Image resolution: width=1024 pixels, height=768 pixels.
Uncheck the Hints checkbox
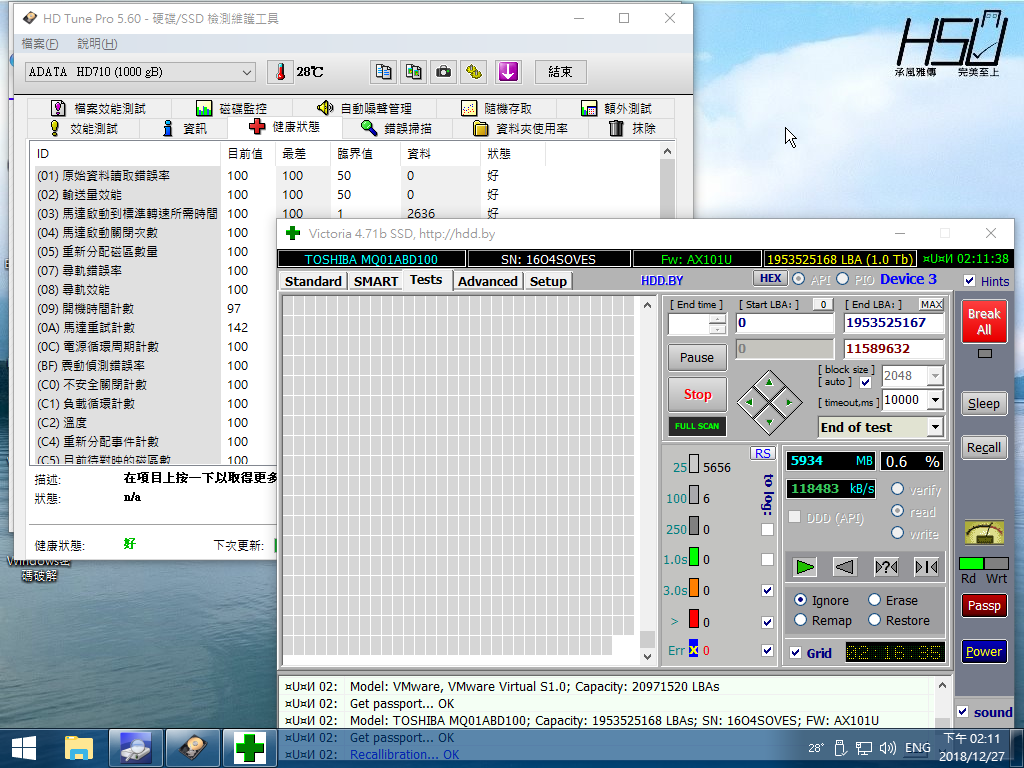point(969,281)
